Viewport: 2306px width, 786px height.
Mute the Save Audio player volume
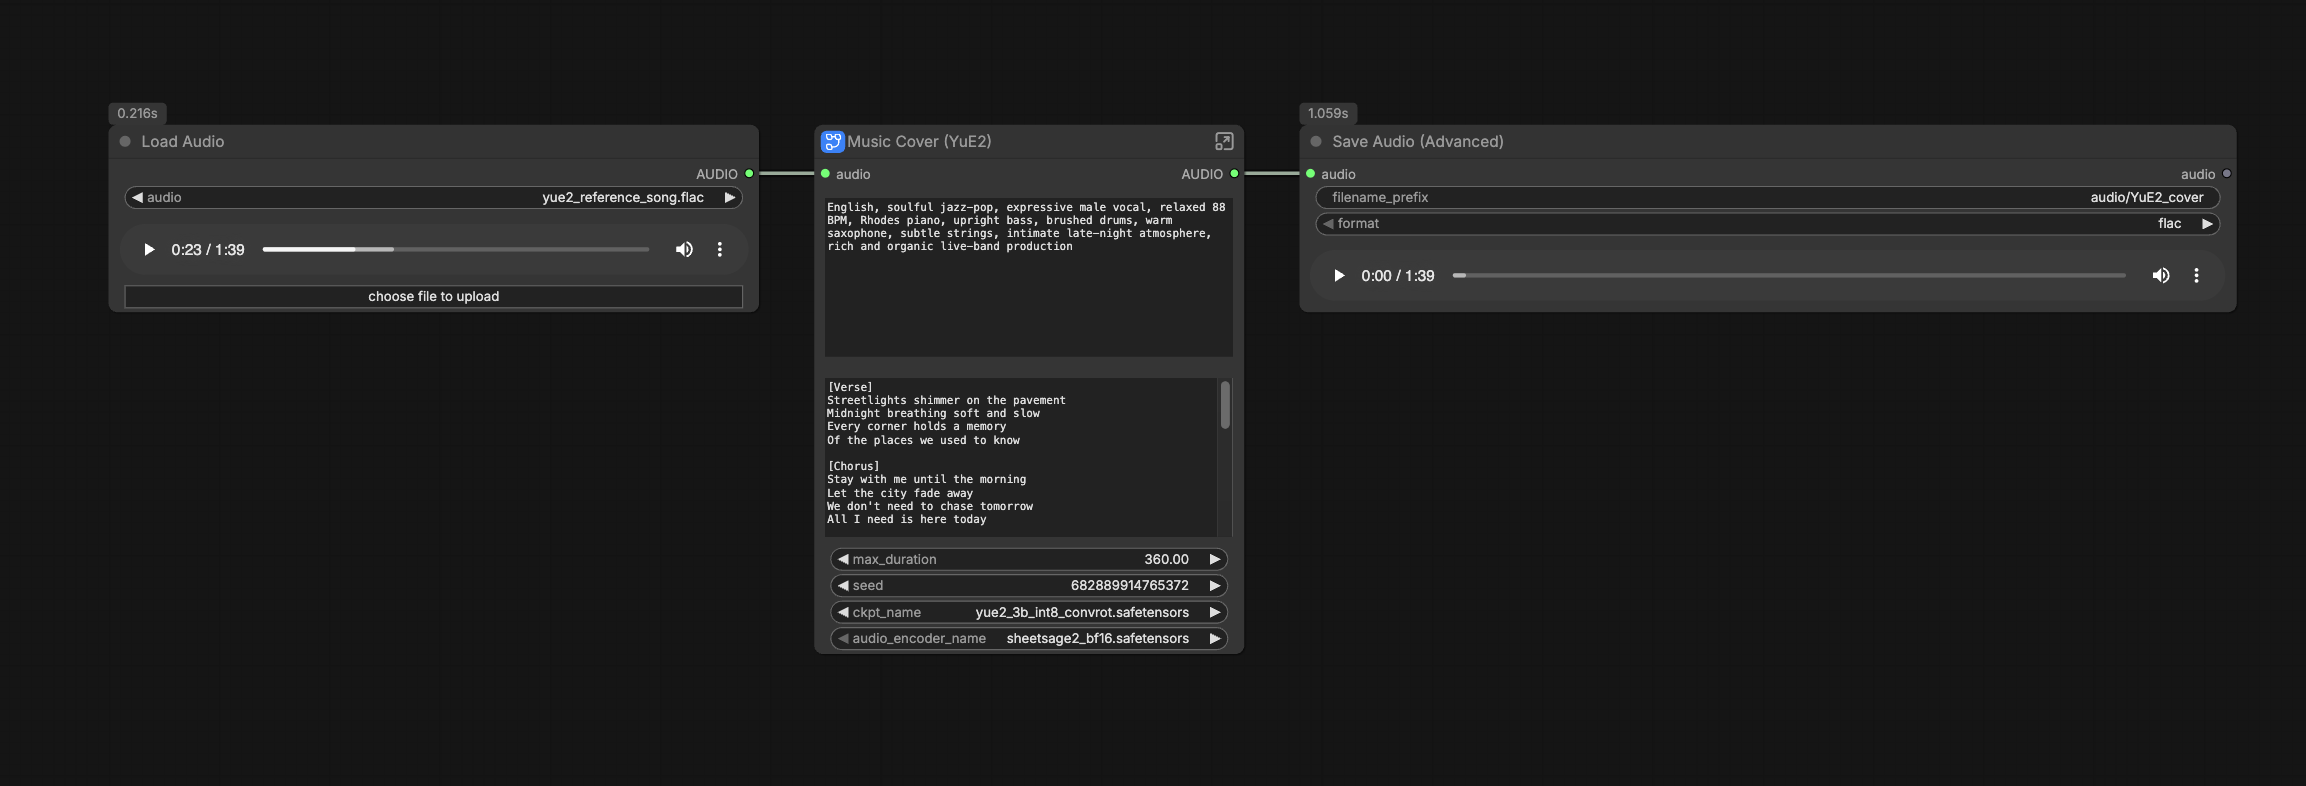point(2161,276)
